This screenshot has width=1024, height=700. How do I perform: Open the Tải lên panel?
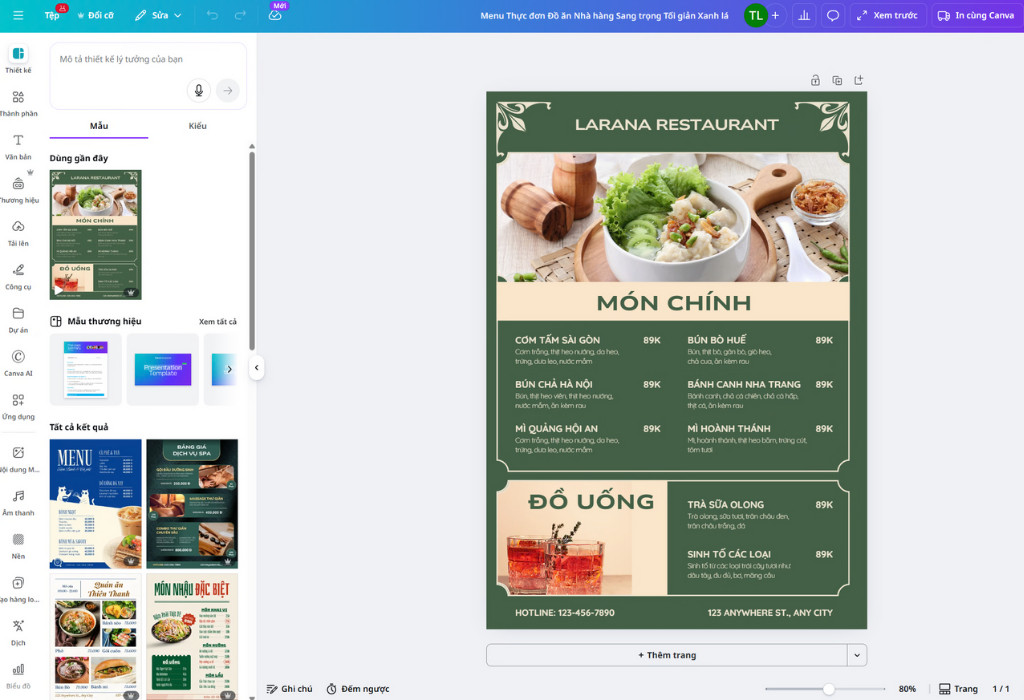pos(17,232)
